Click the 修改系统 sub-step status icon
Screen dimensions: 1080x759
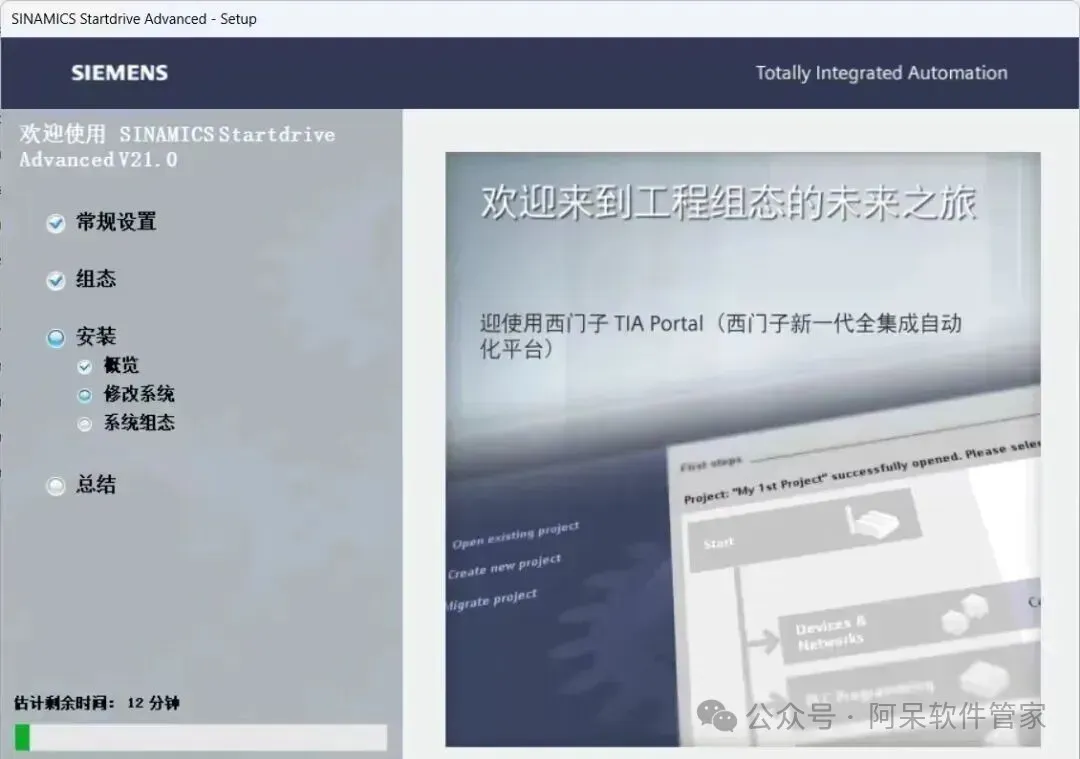coord(85,395)
